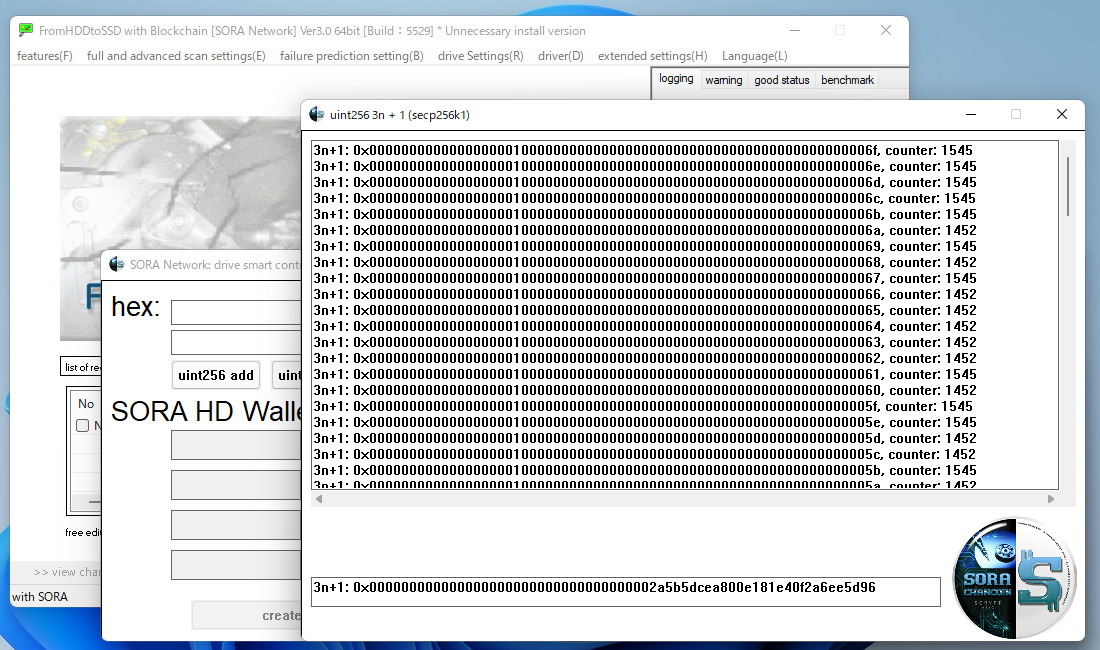Image resolution: width=1100 pixels, height=650 pixels.
Task: Open failure prediction setting(B) menu
Action: (351, 56)
